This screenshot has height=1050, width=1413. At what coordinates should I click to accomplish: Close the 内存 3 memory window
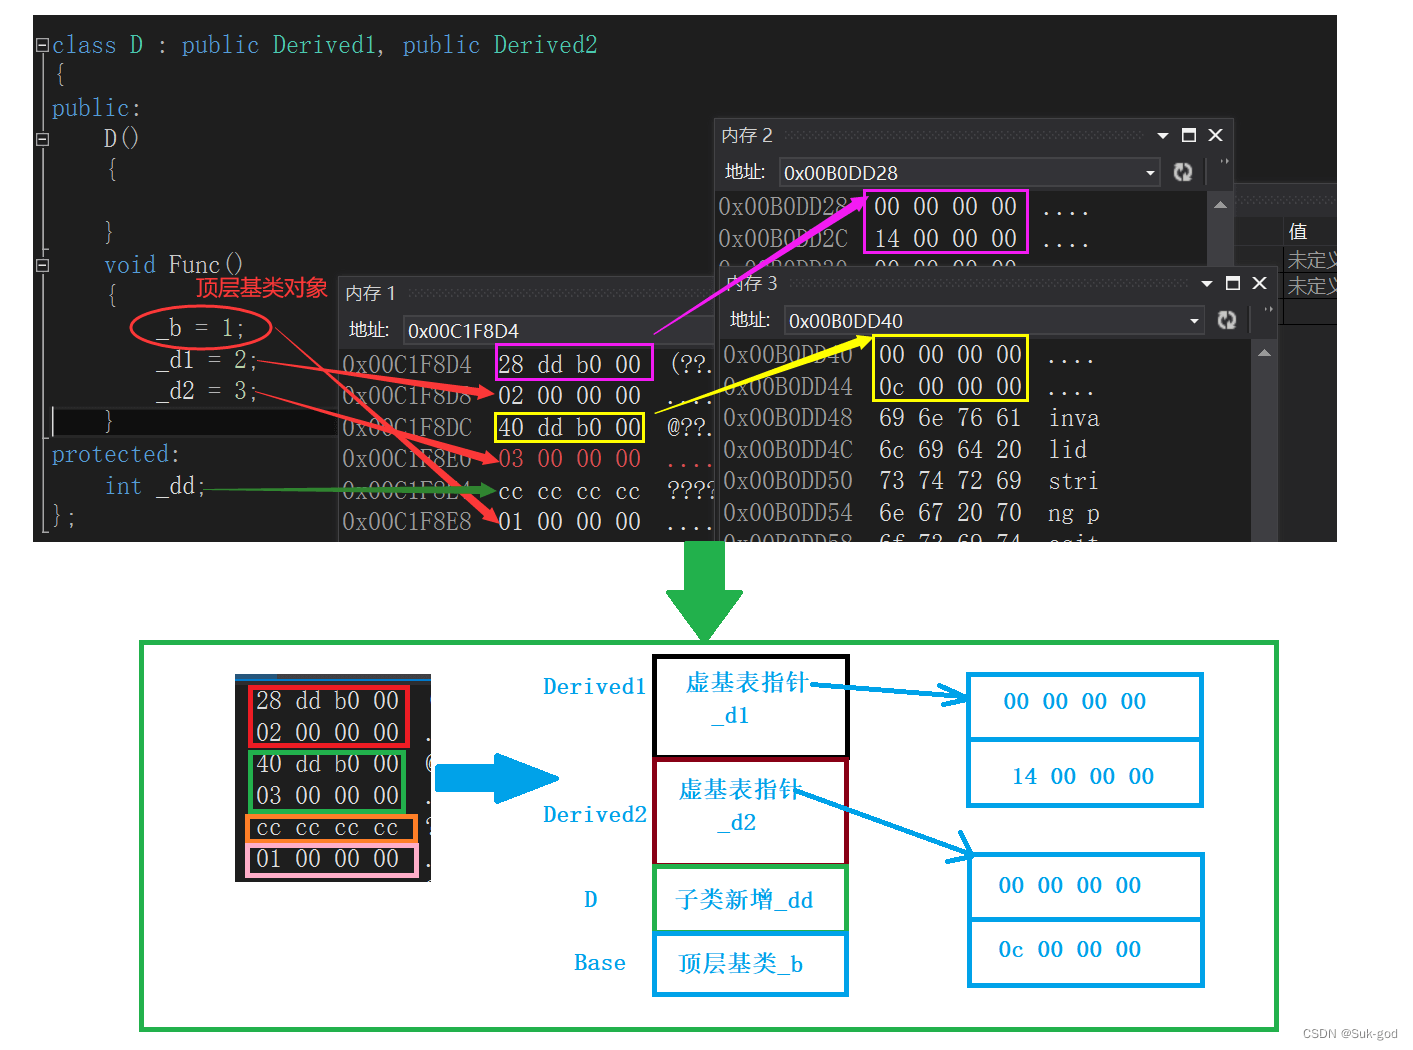[x=1260, y=283]
